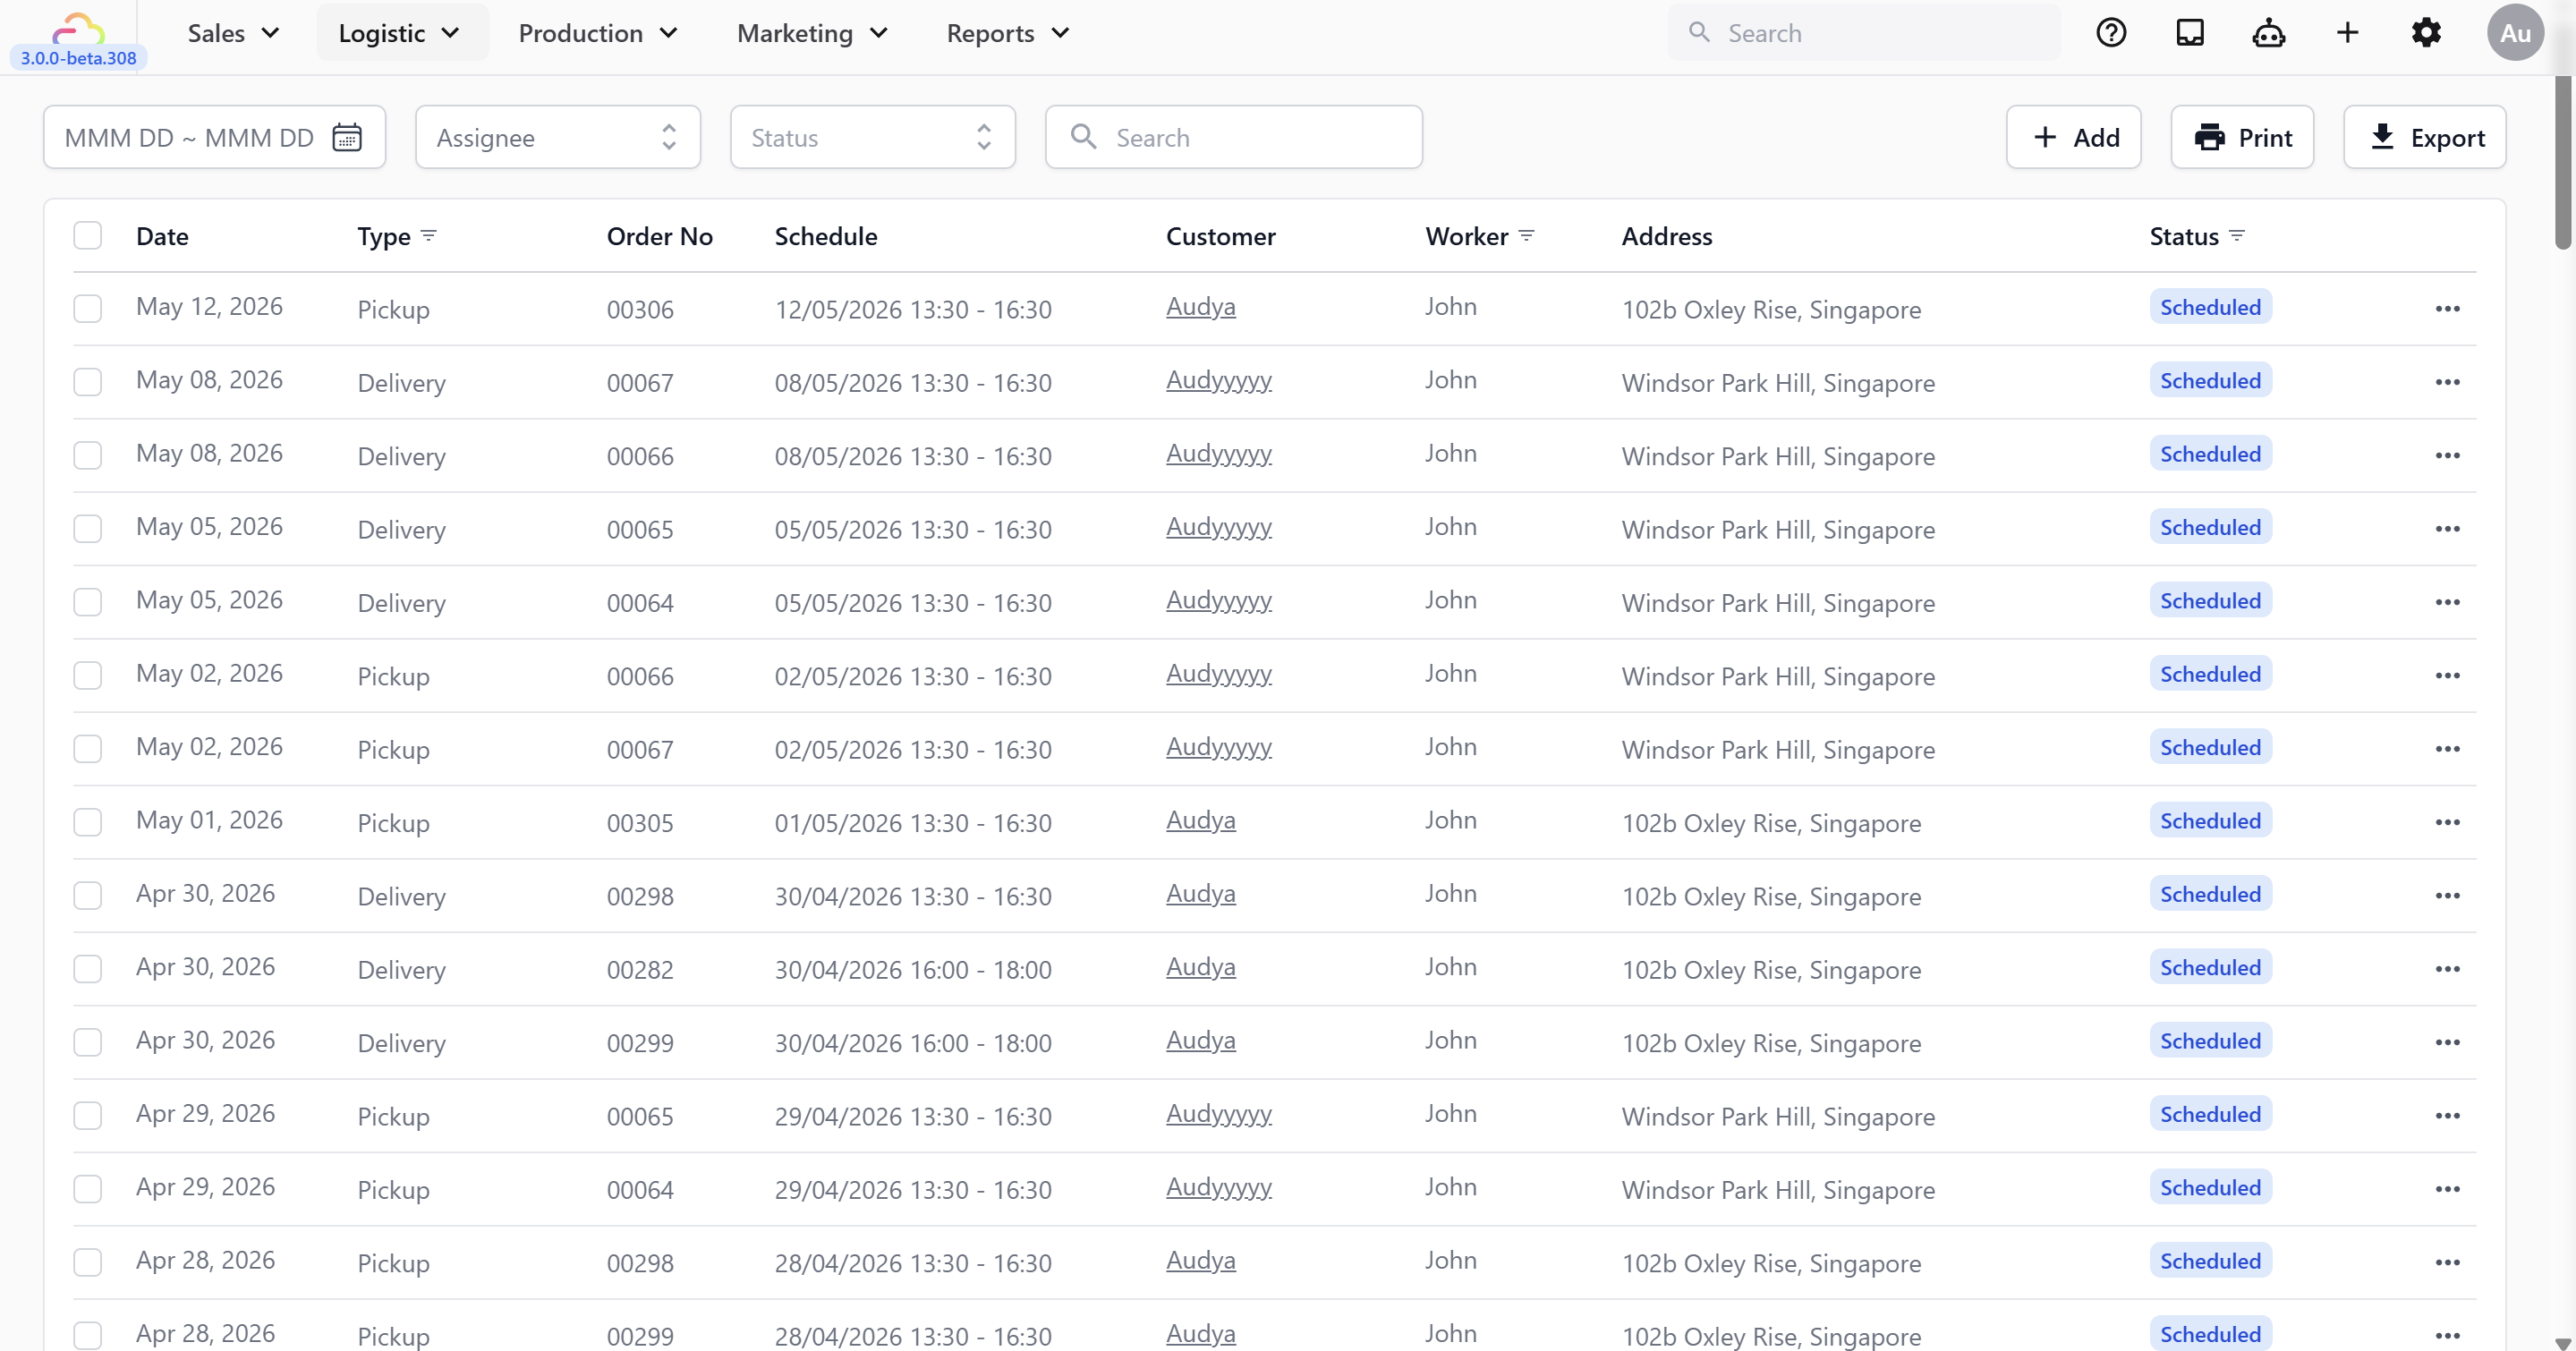Check the May 08 delivery row 00066
The height and width of the screenshot is (1351, 2576).
click(88, 456)
